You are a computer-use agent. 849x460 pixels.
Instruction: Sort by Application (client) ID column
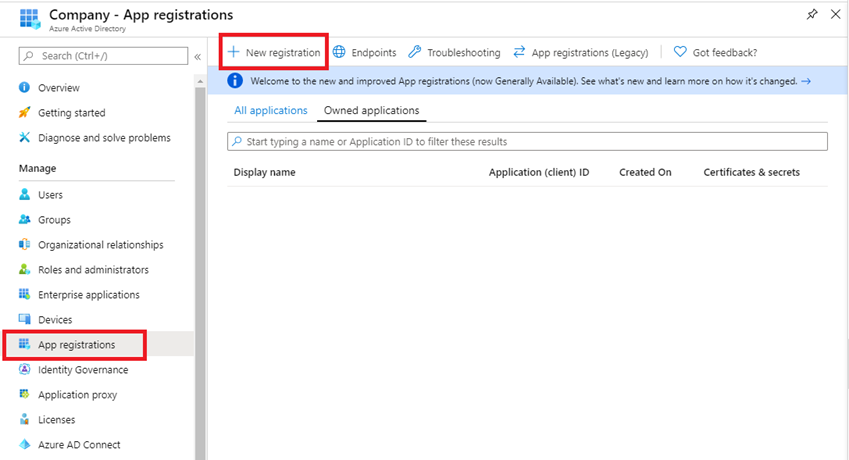tap(539, 172)
